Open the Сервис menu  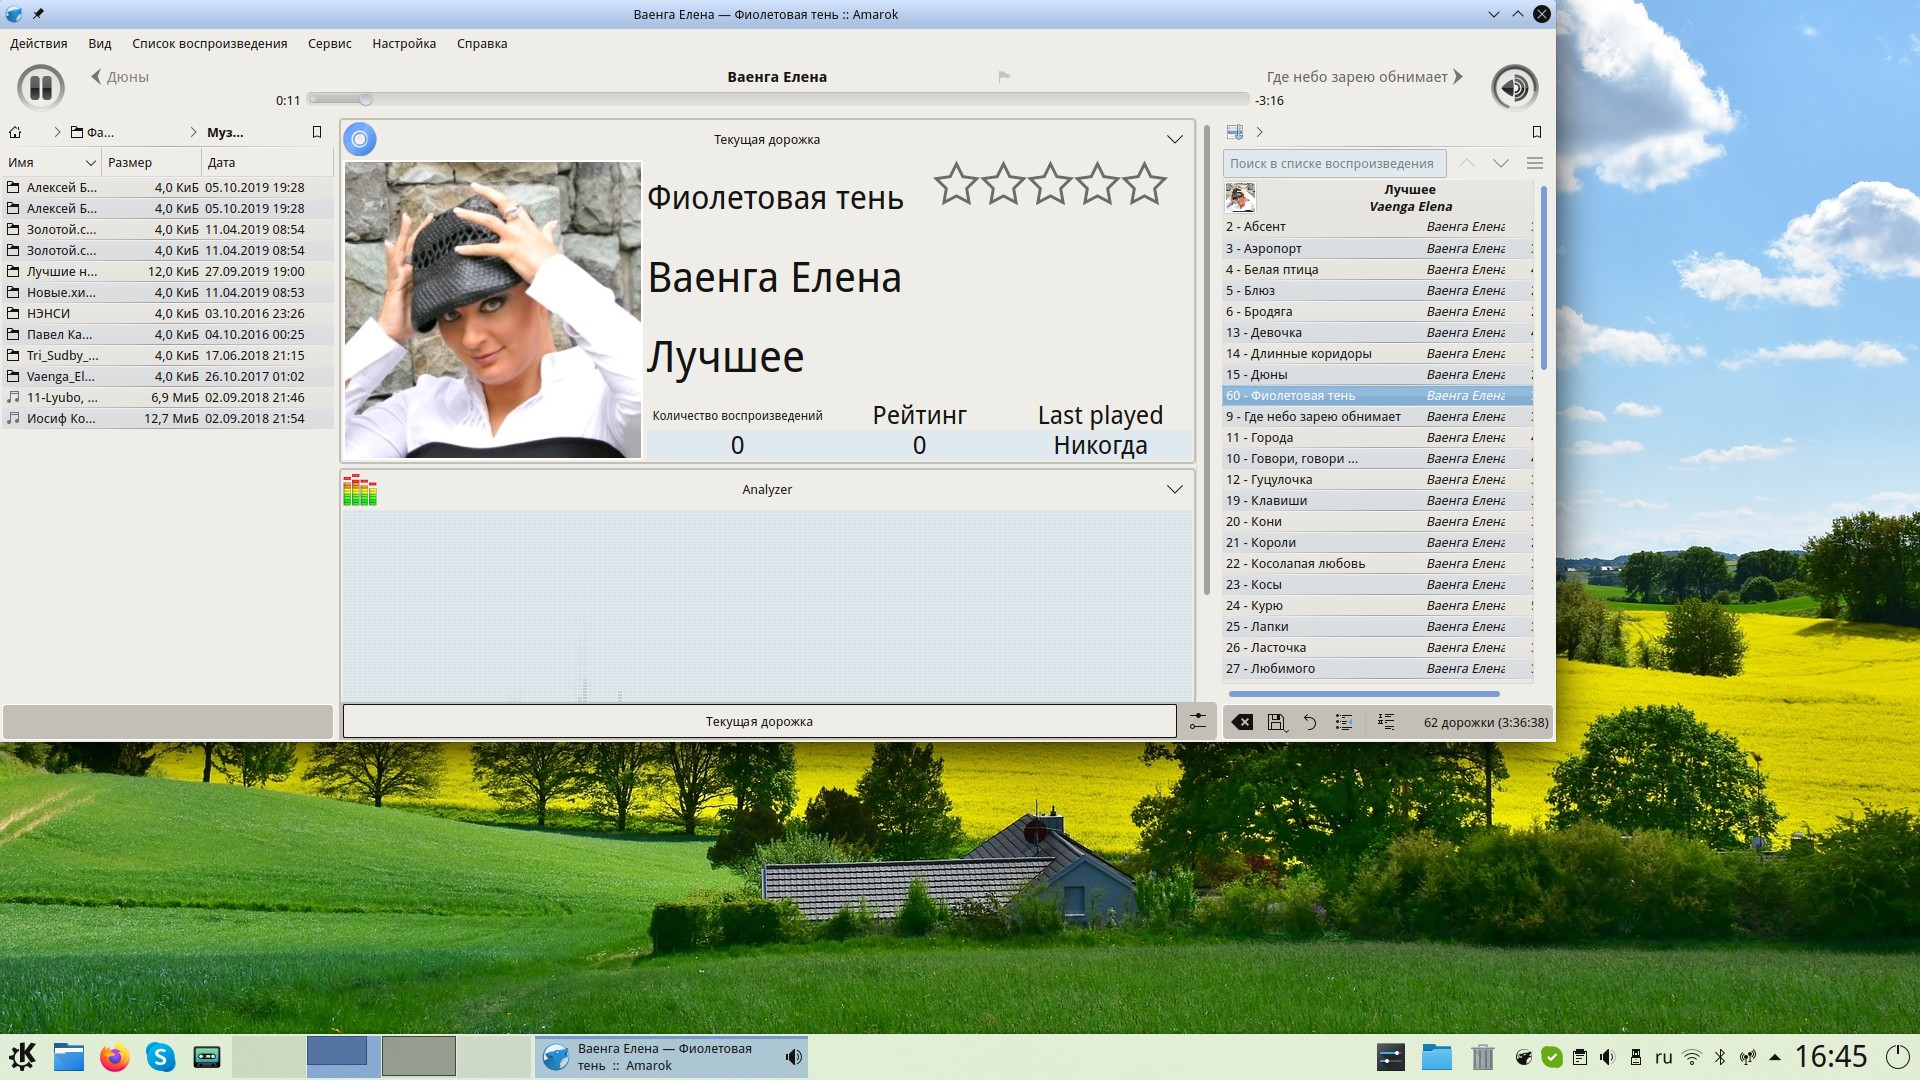pyautogui.click(x=329, y=44)
